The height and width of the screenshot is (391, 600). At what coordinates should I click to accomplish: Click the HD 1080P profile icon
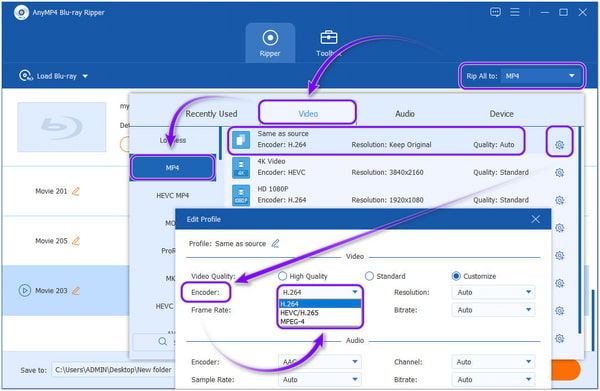click(241, 195)
